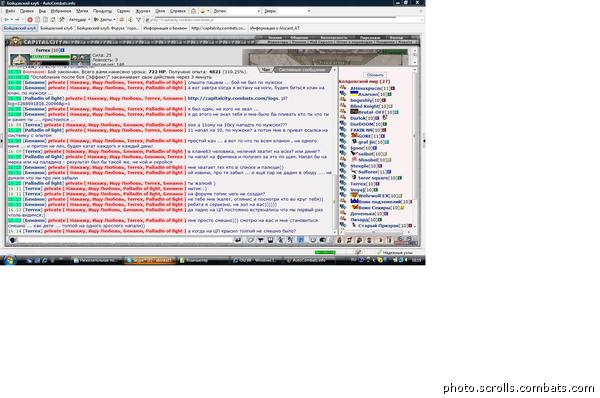
Task: Click in the chat message input field
Action: [125, 240]
